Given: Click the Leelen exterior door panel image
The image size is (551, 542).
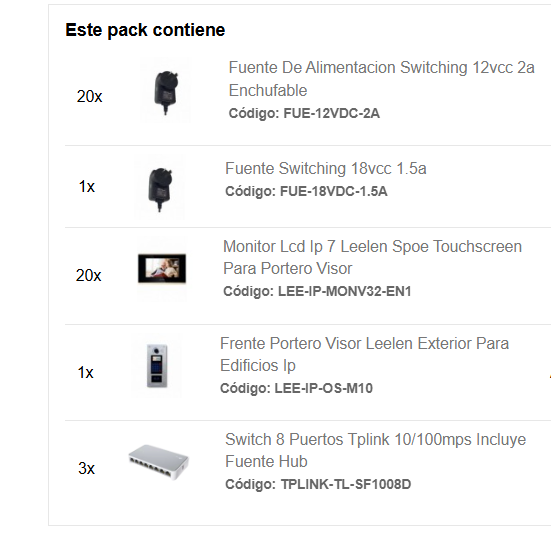Looking at the screenshot, I should click(x=157, y=366).
